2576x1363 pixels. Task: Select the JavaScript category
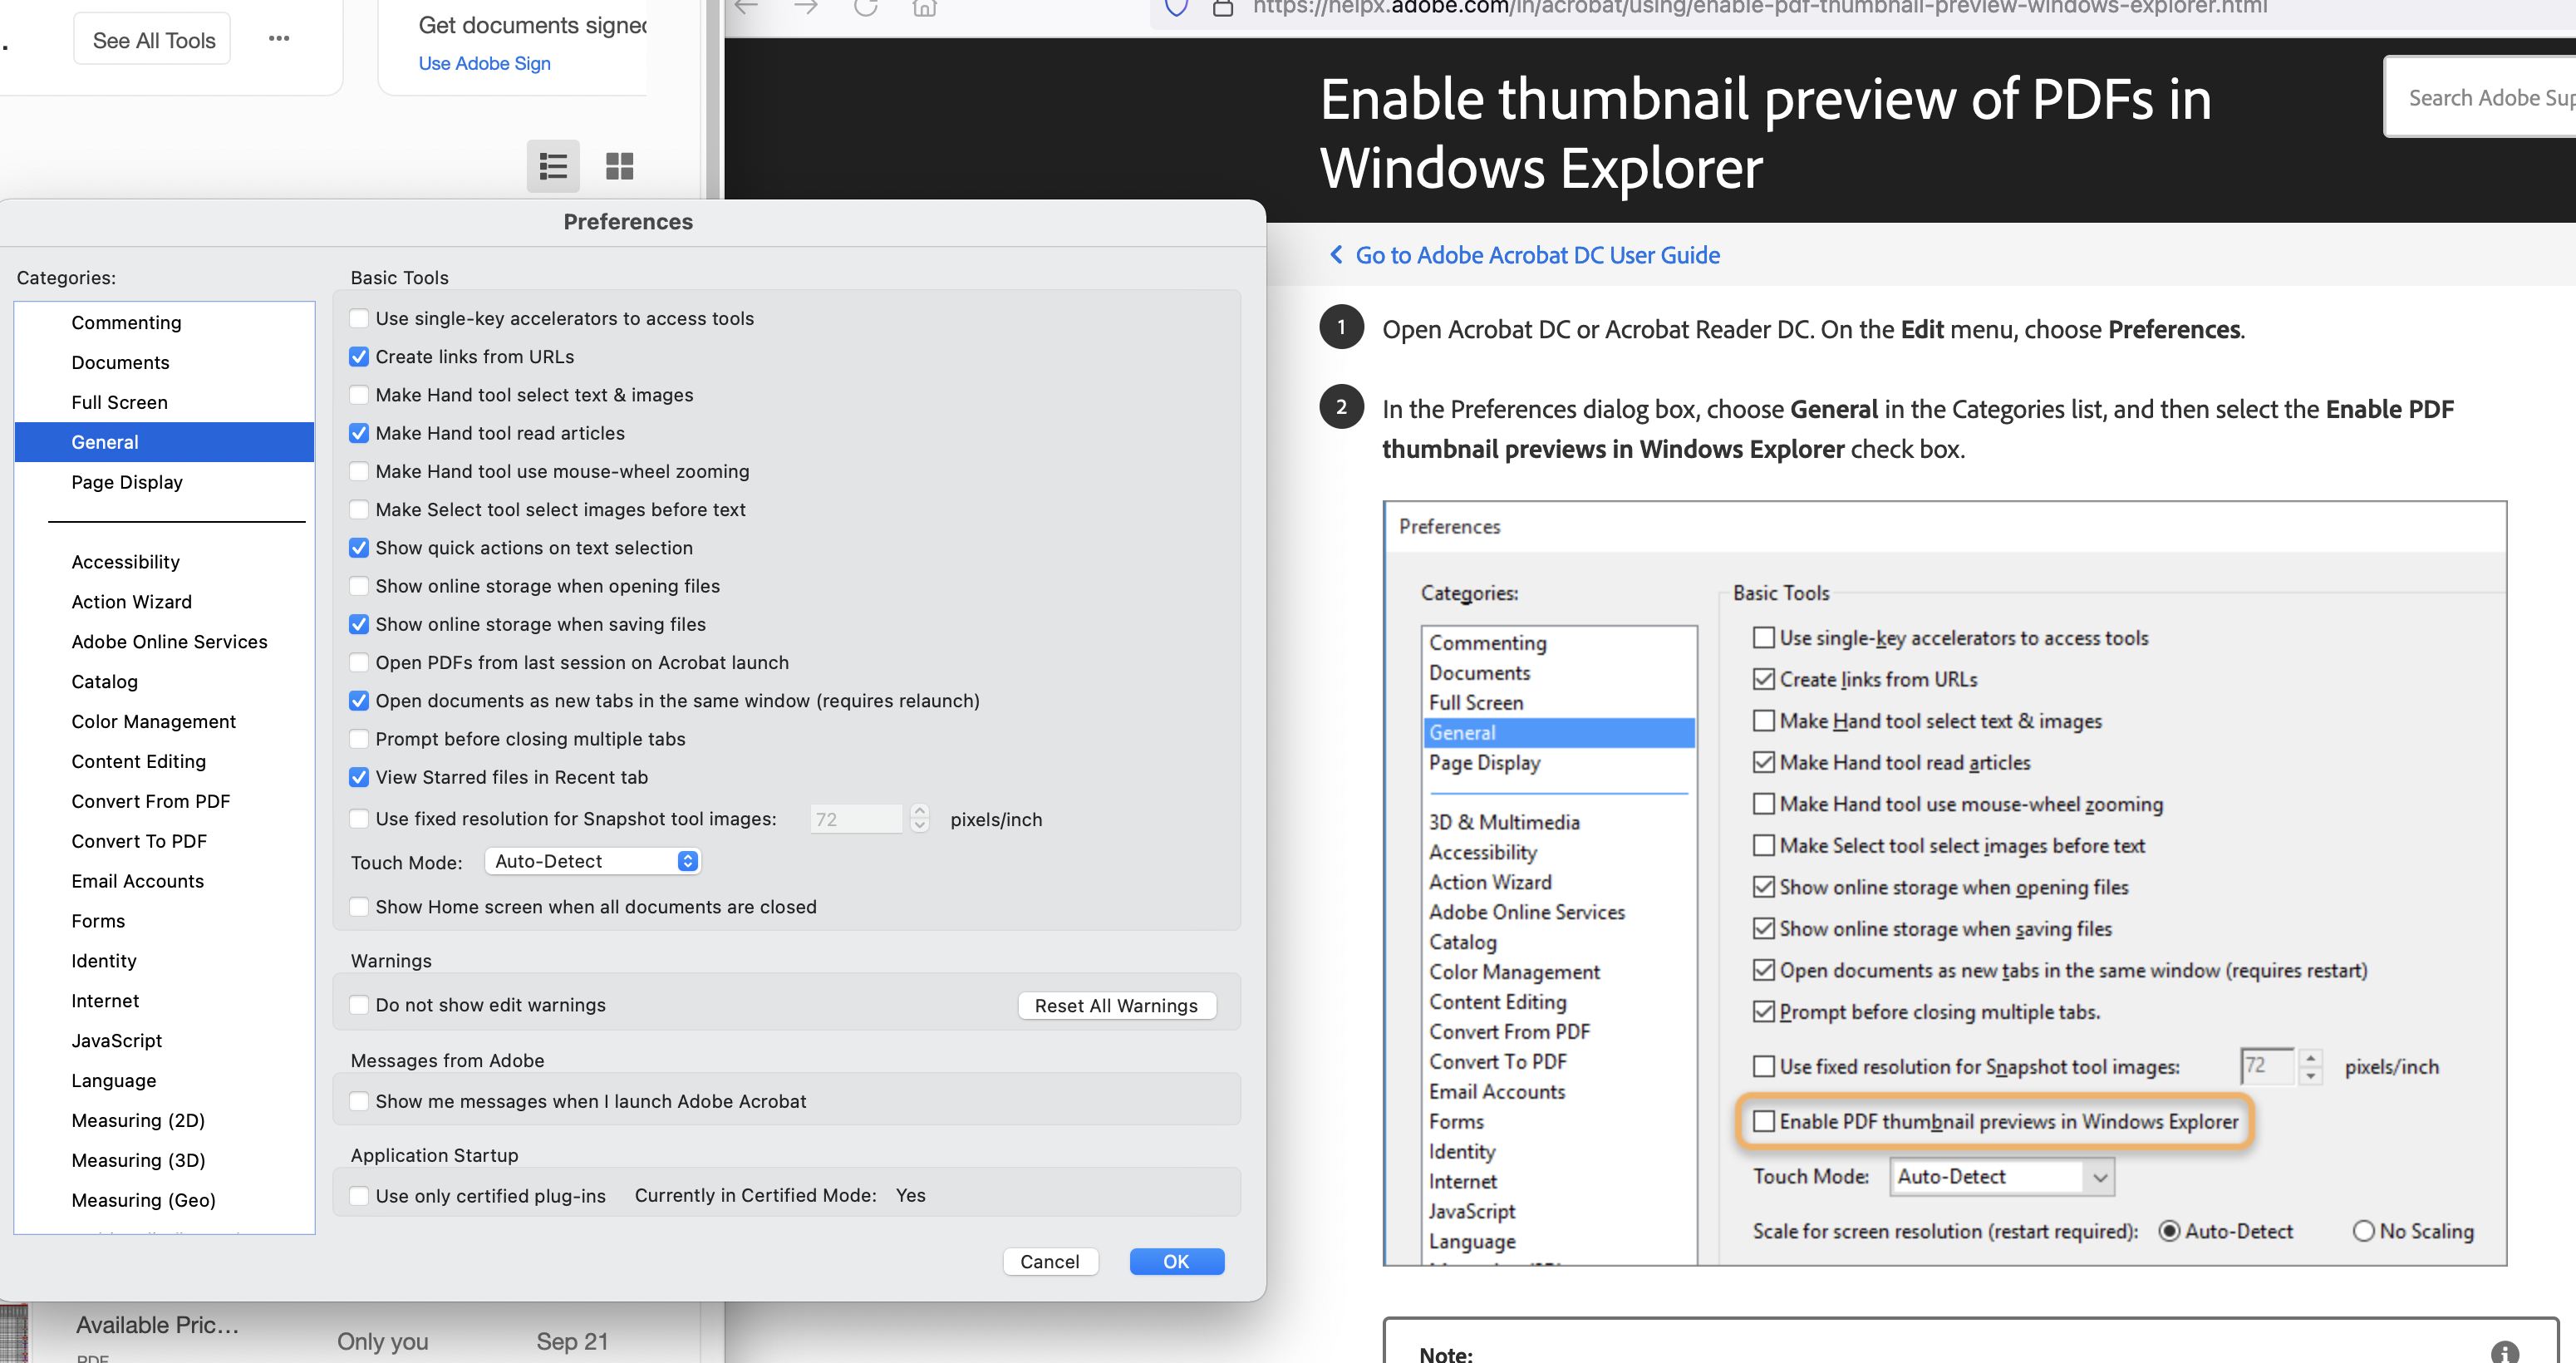click(x=116, y=1040)
